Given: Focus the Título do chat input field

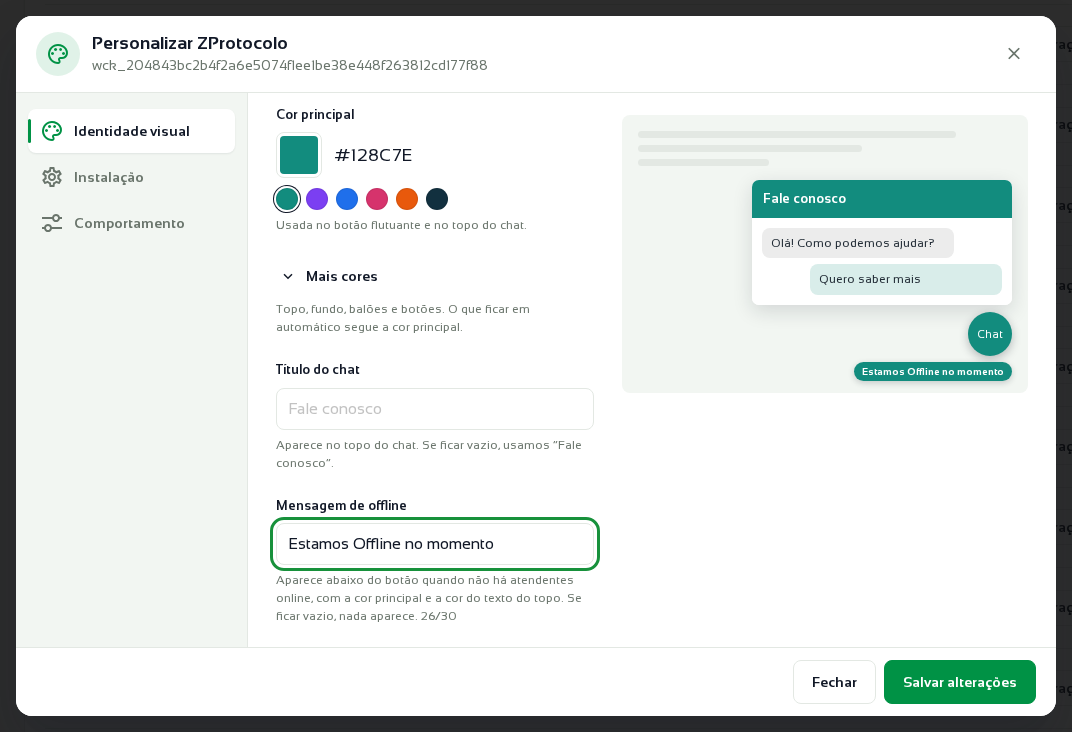Looking at the screenshot, I should [x=435, y=409].
